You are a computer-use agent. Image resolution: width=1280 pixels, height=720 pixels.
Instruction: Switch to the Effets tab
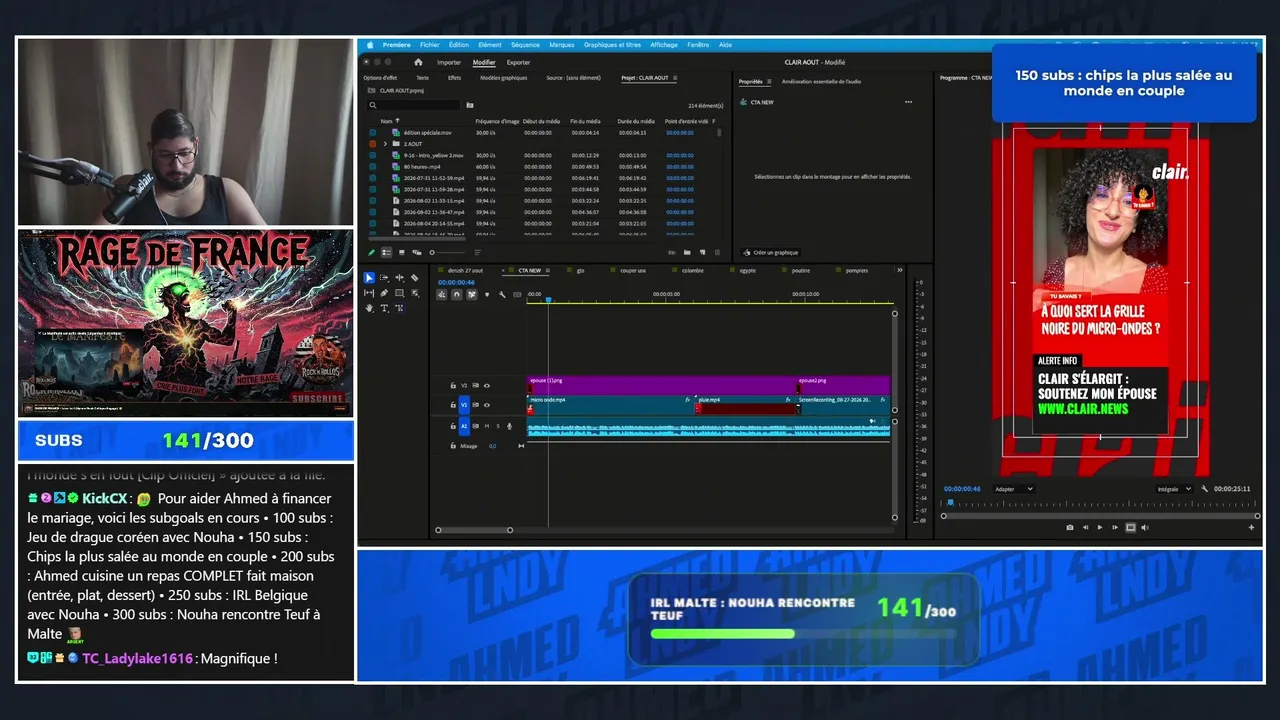pos(454,78)
